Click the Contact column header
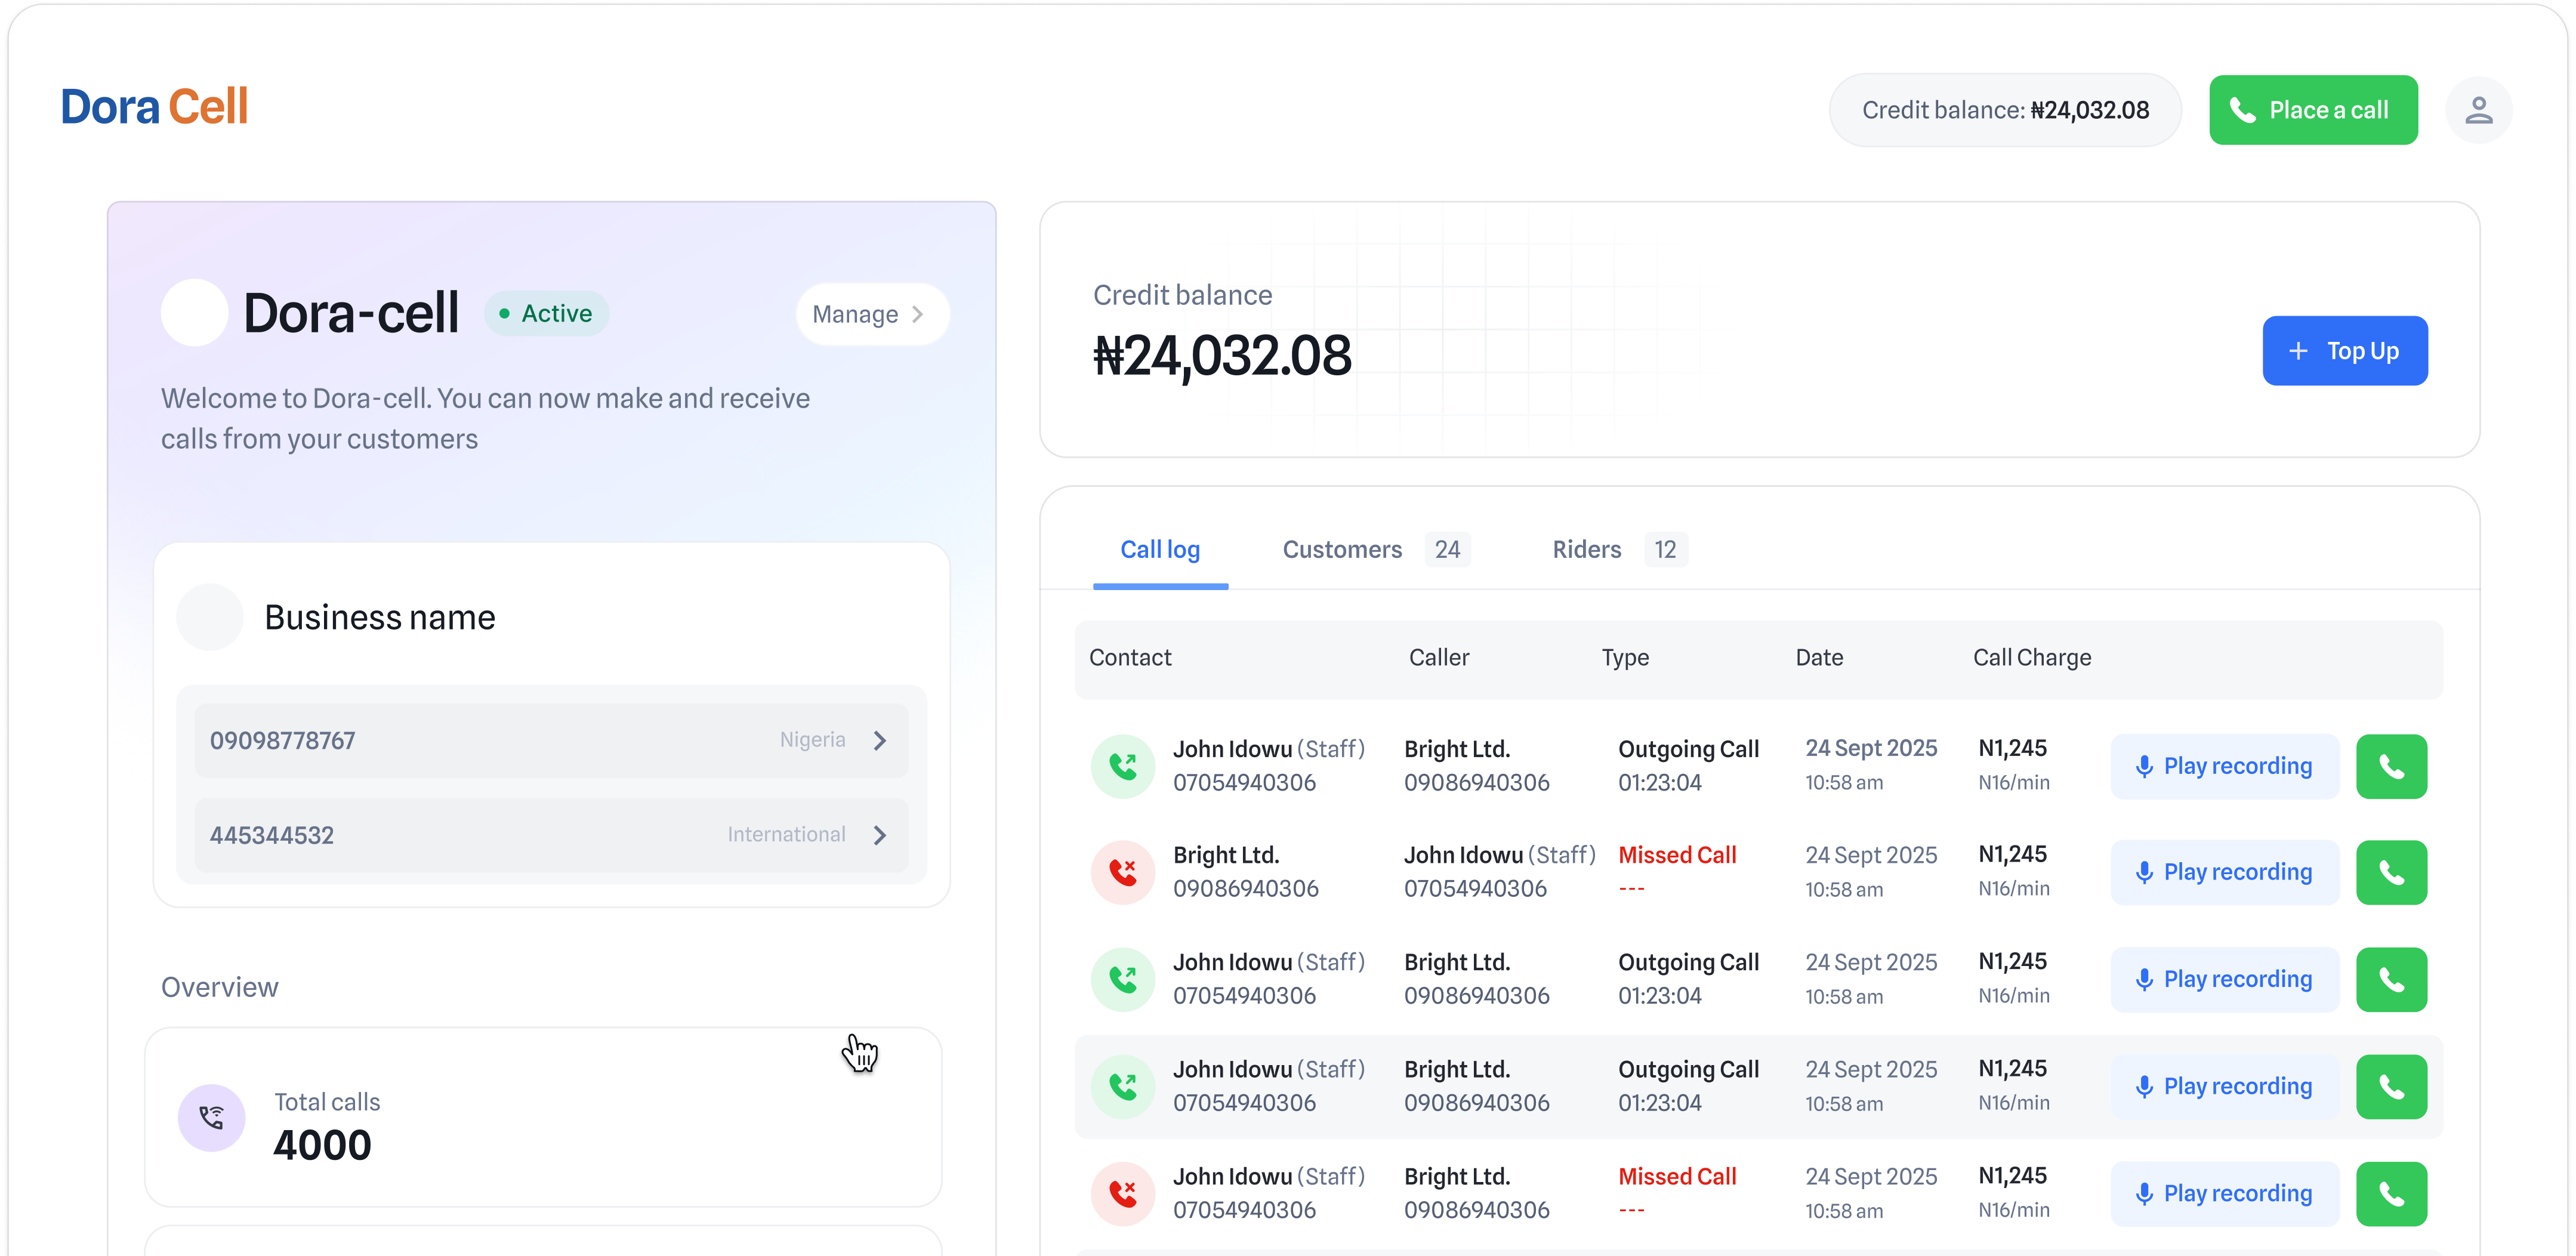This screenshot has height=1256, width=2576. coord(1130,657)
